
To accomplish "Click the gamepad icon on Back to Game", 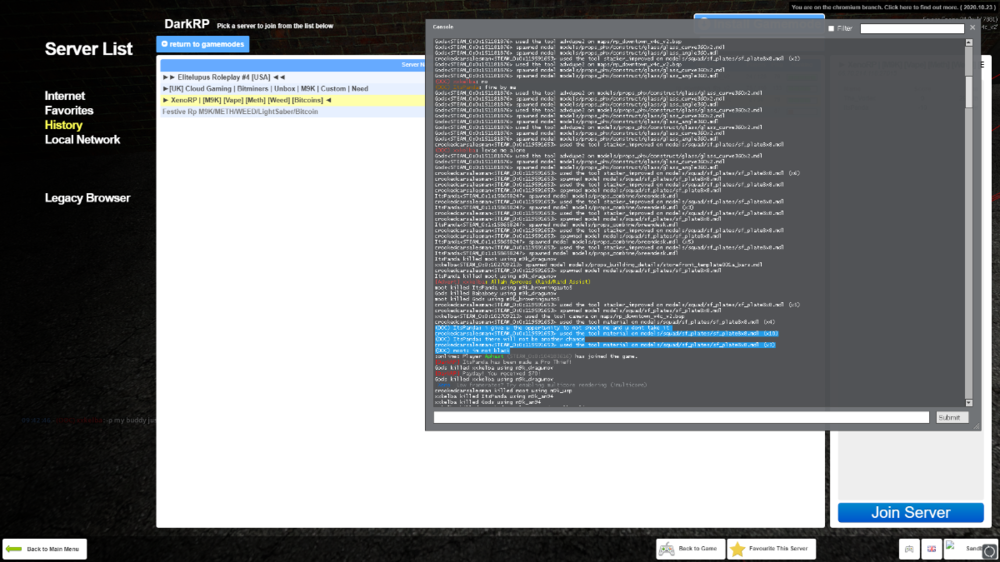I will click(667, 549).
